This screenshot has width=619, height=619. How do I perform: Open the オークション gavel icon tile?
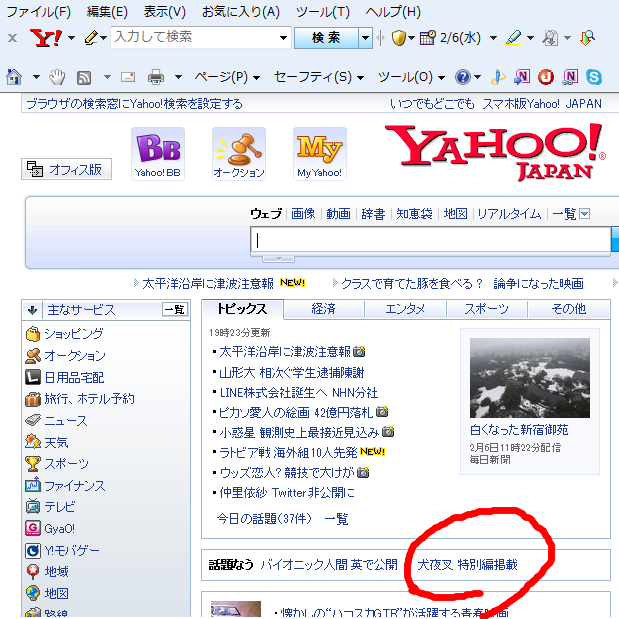(239, 154)
